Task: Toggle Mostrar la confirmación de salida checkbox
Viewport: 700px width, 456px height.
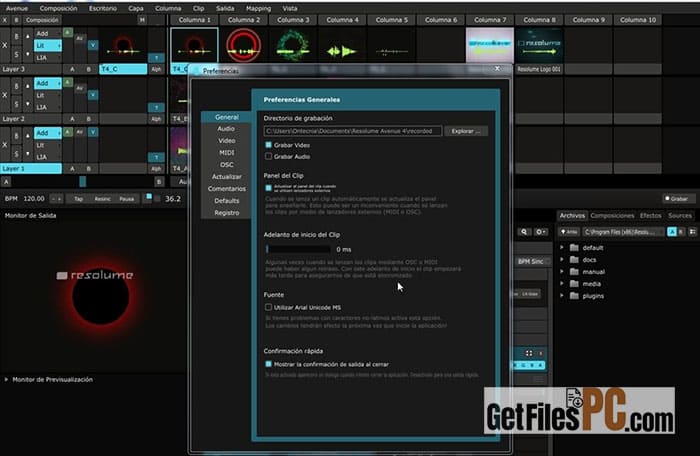Action: pyautogui.click(x=268, y=364)
